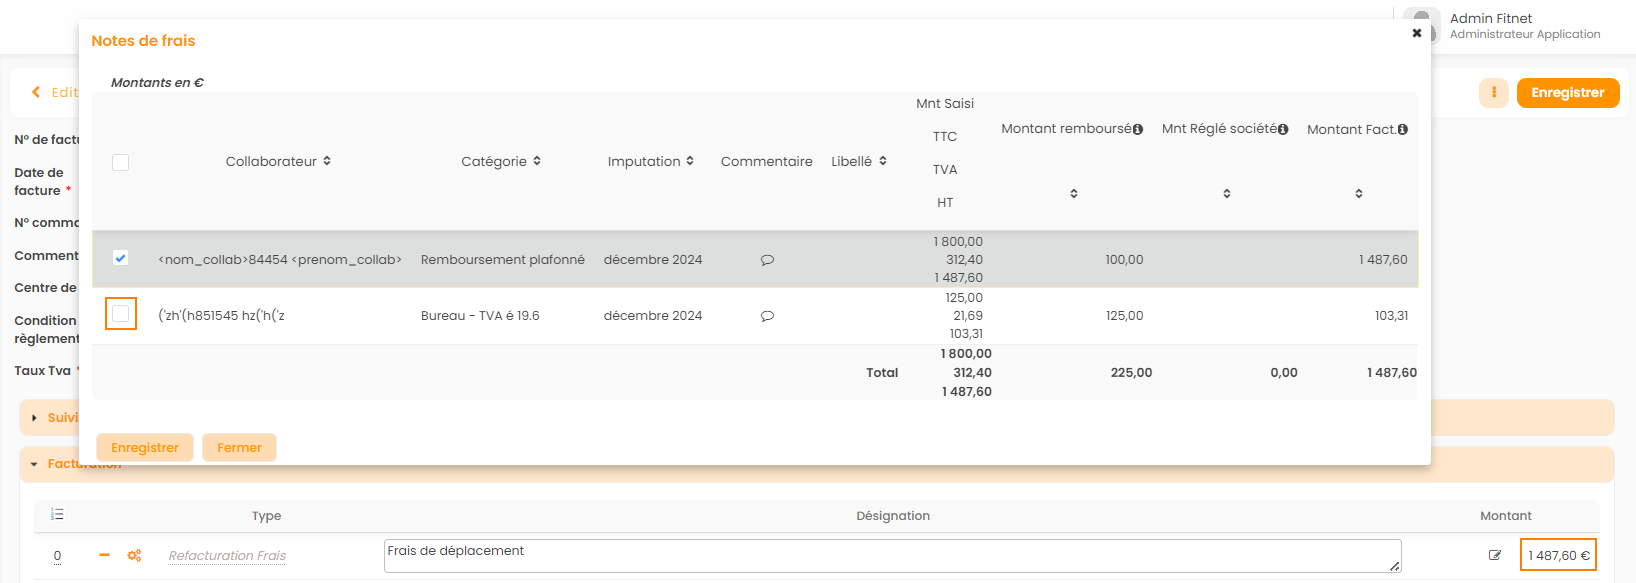Click the orange minus icon on invoice line
This screenshot has height=583, width=1636.
tap(104, 555)
